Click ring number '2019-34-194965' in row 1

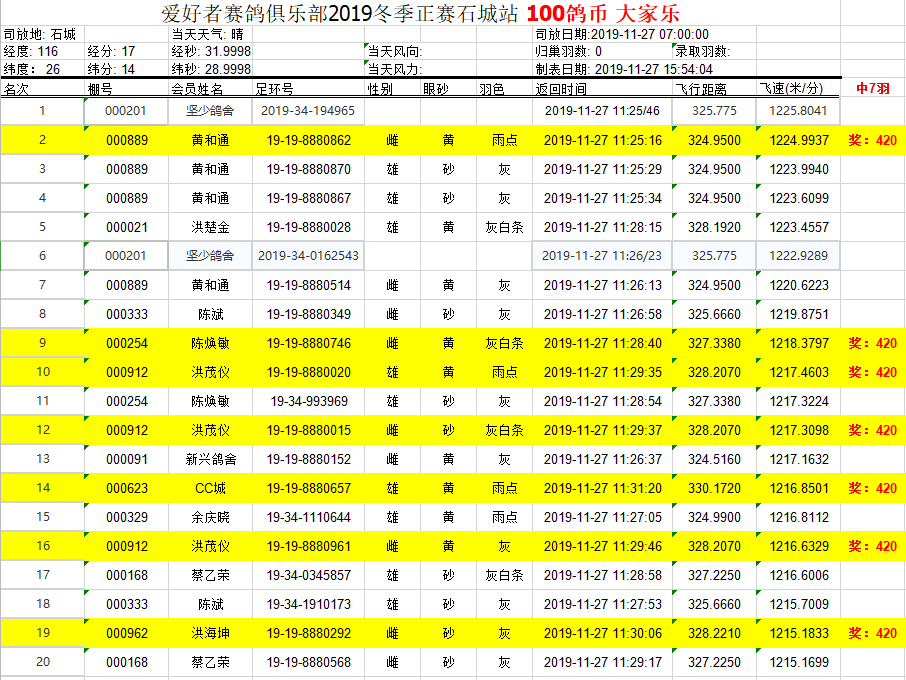308,110
